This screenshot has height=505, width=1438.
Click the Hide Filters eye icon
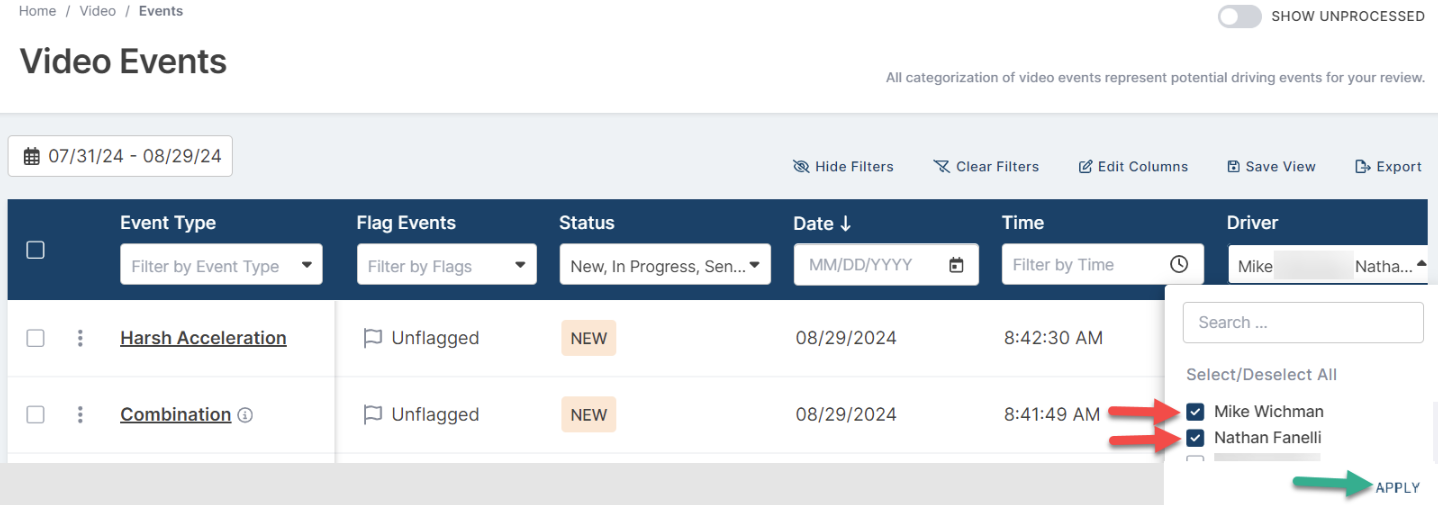(x=801, y=167)
